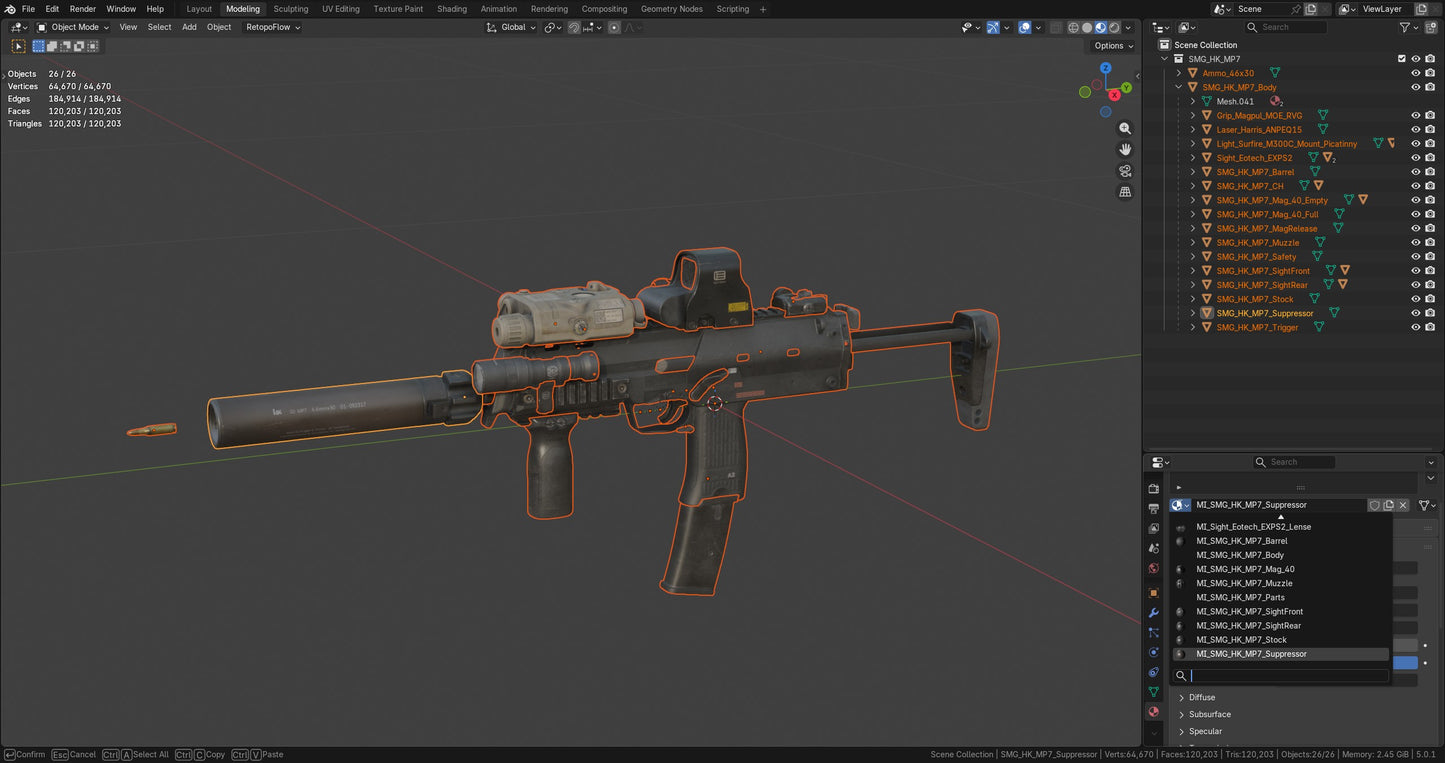Screen dimensions: 1445x763
Task: Switch viewport to solid shading mode
Action: coord(1087,27)
